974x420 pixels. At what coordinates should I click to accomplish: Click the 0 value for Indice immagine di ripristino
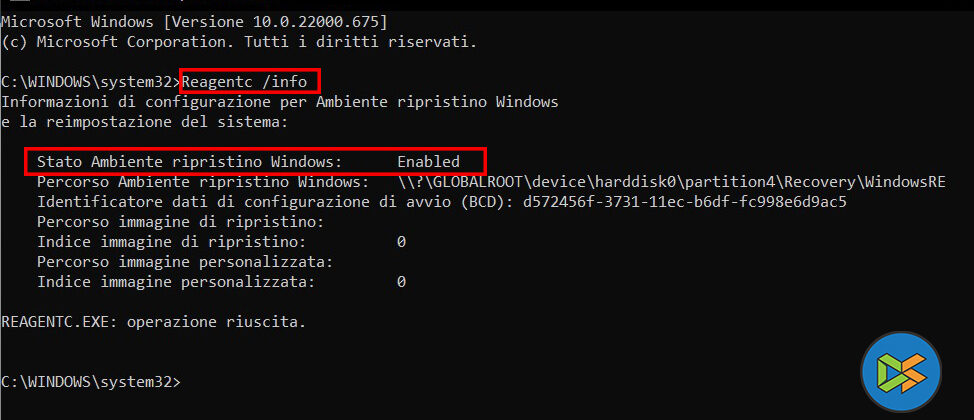401,242
